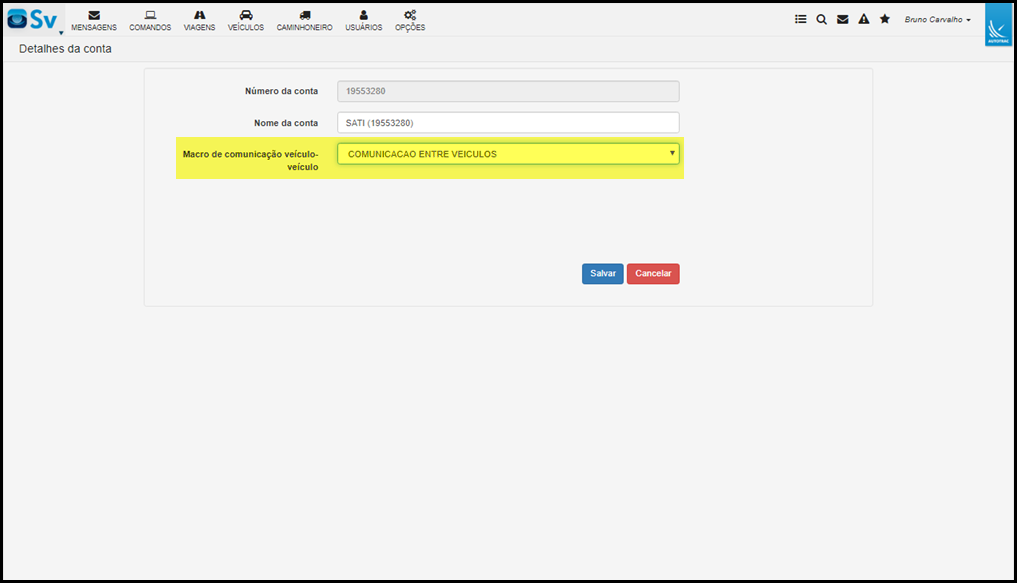Open the Mensagens menu
Image resolution: width=1017 pixels, height=583 pixels.
(x=94, y=21)
